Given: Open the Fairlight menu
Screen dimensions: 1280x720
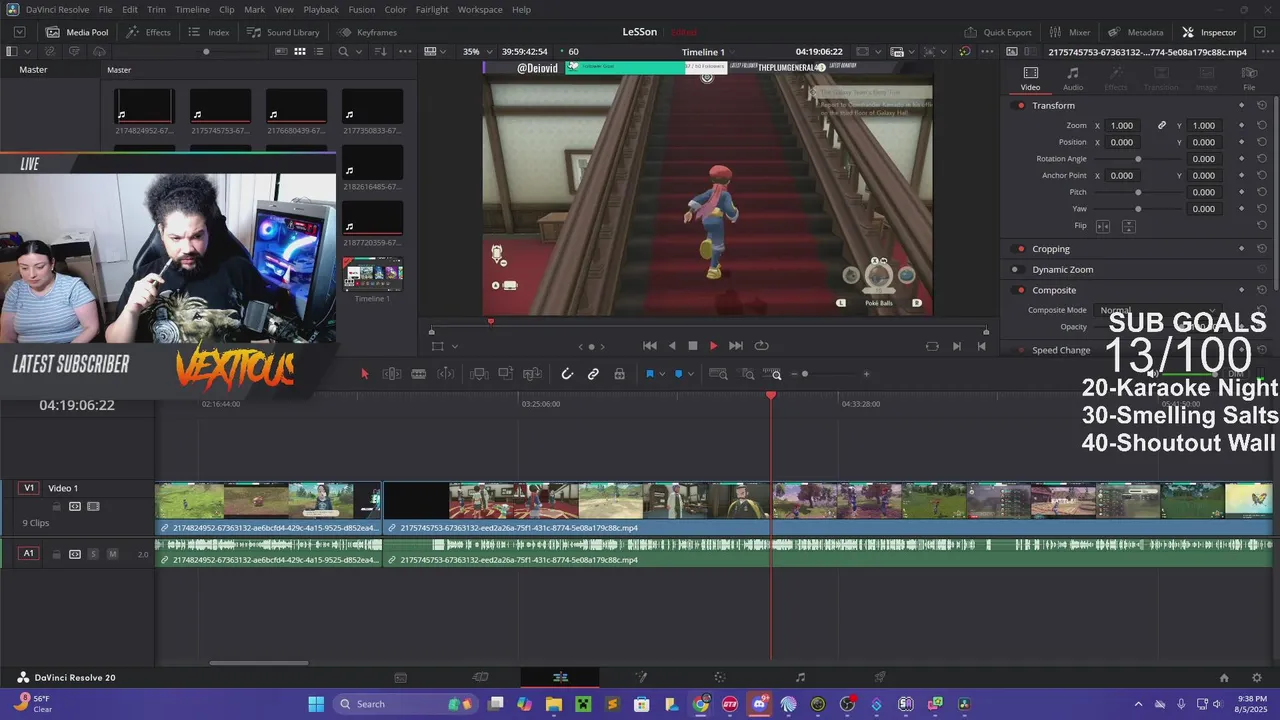Looking at the screenshot, I should click(x=432, y=9).
